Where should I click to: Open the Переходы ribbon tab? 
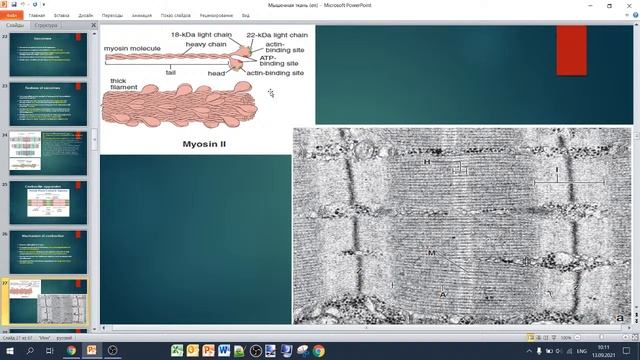click(112, 15)
